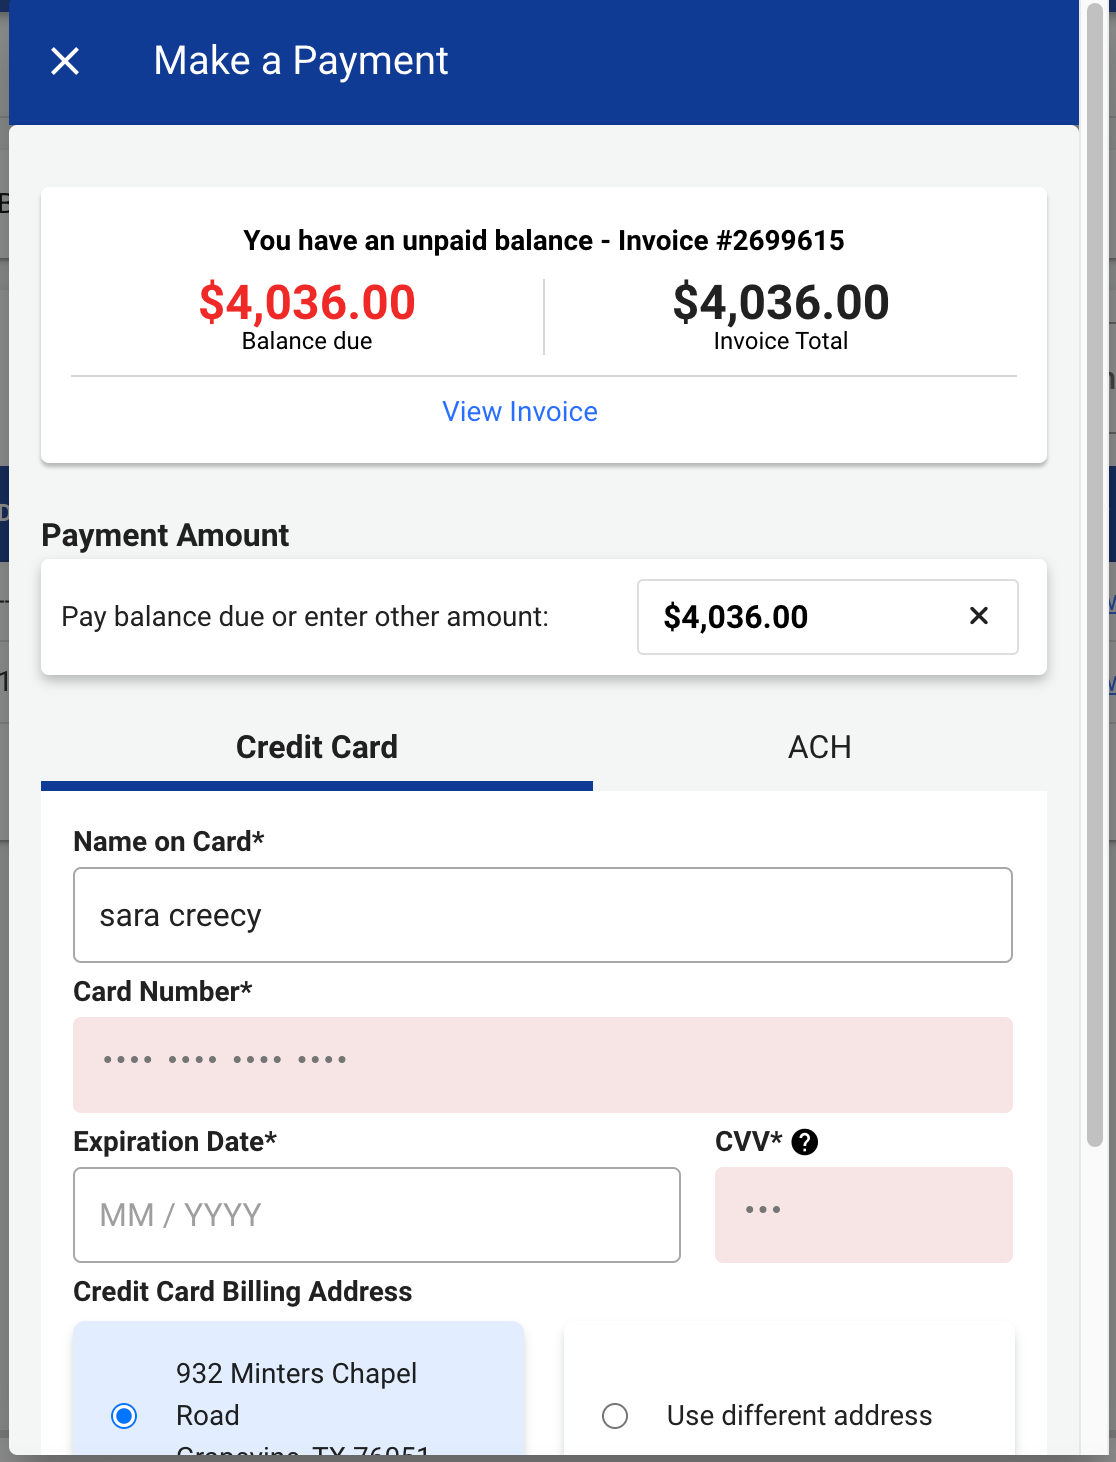Focus the Card Number field
The height and width of the screenshot is (1462, 1116).
543,1065
